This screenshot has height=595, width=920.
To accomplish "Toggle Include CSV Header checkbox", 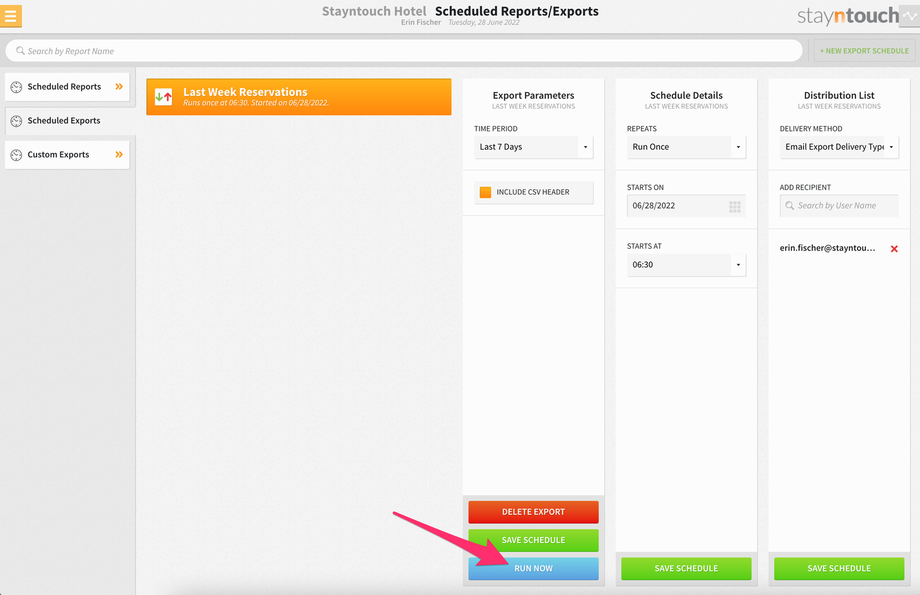I will [x=485, y=192].
